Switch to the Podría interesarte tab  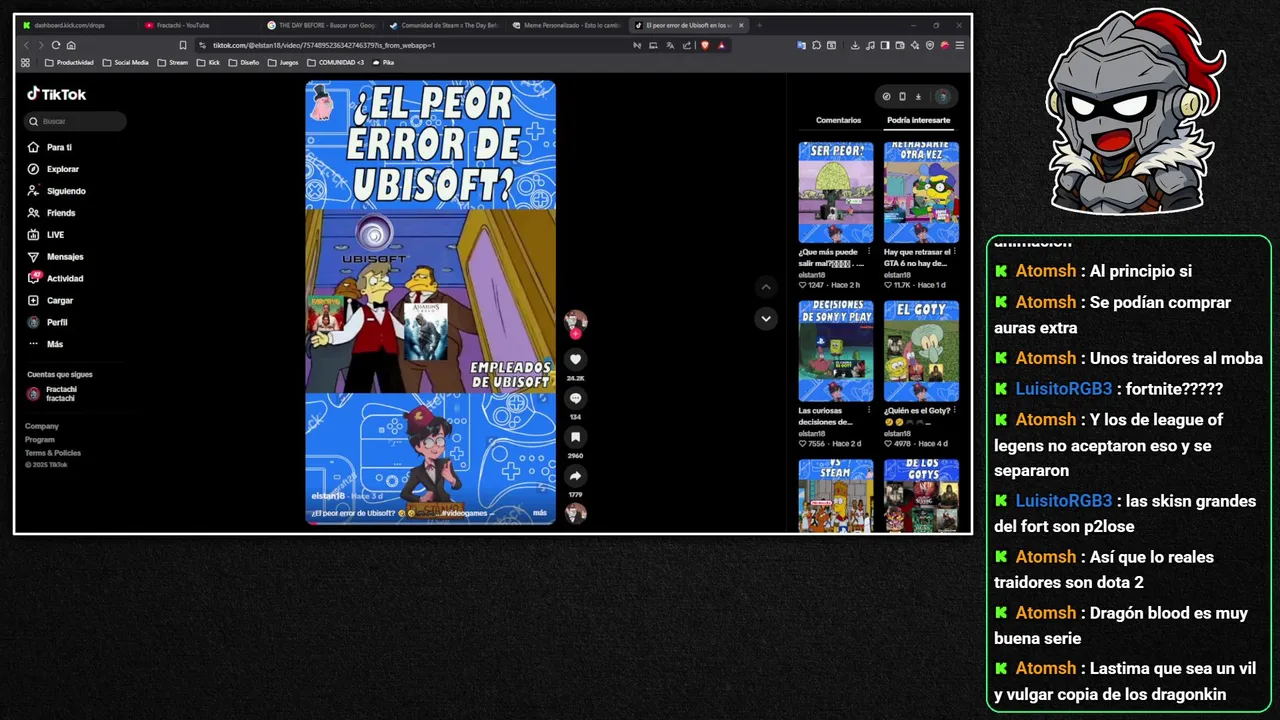point(918,120)
